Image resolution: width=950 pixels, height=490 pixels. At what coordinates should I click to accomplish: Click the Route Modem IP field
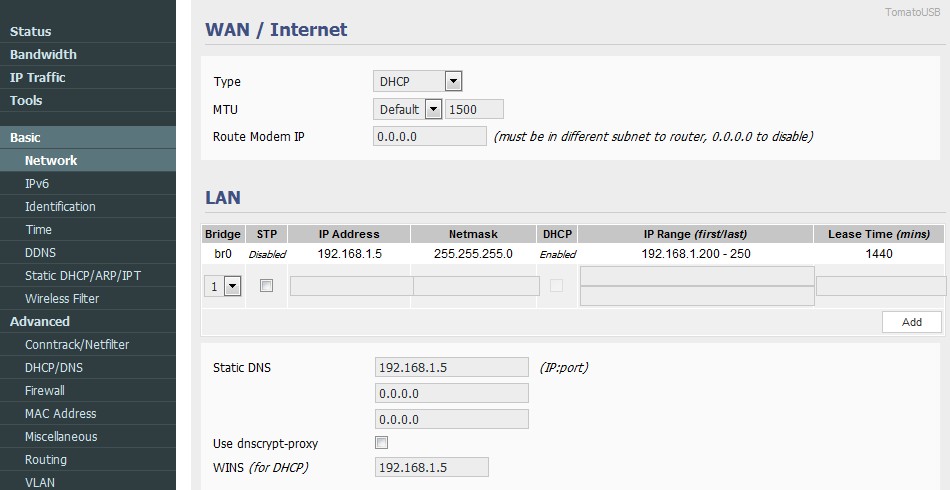[429, 136]
